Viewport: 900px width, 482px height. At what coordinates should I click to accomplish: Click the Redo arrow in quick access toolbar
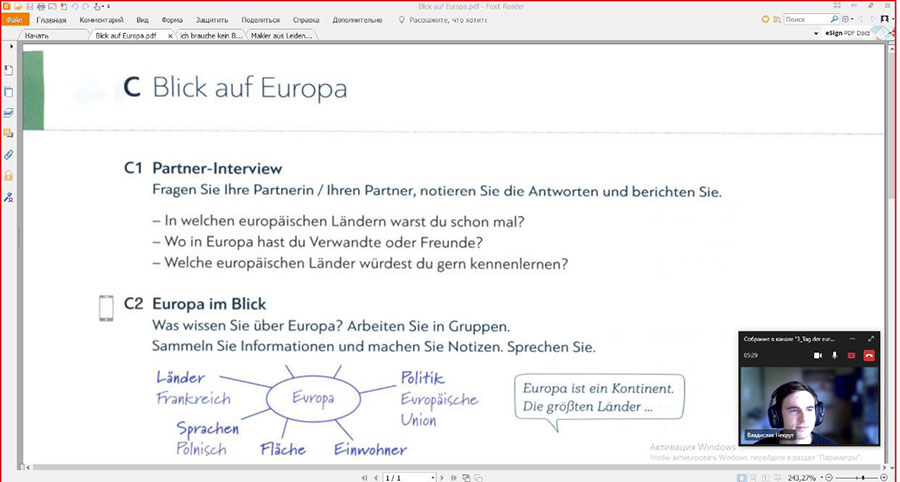tap(86, 6)
